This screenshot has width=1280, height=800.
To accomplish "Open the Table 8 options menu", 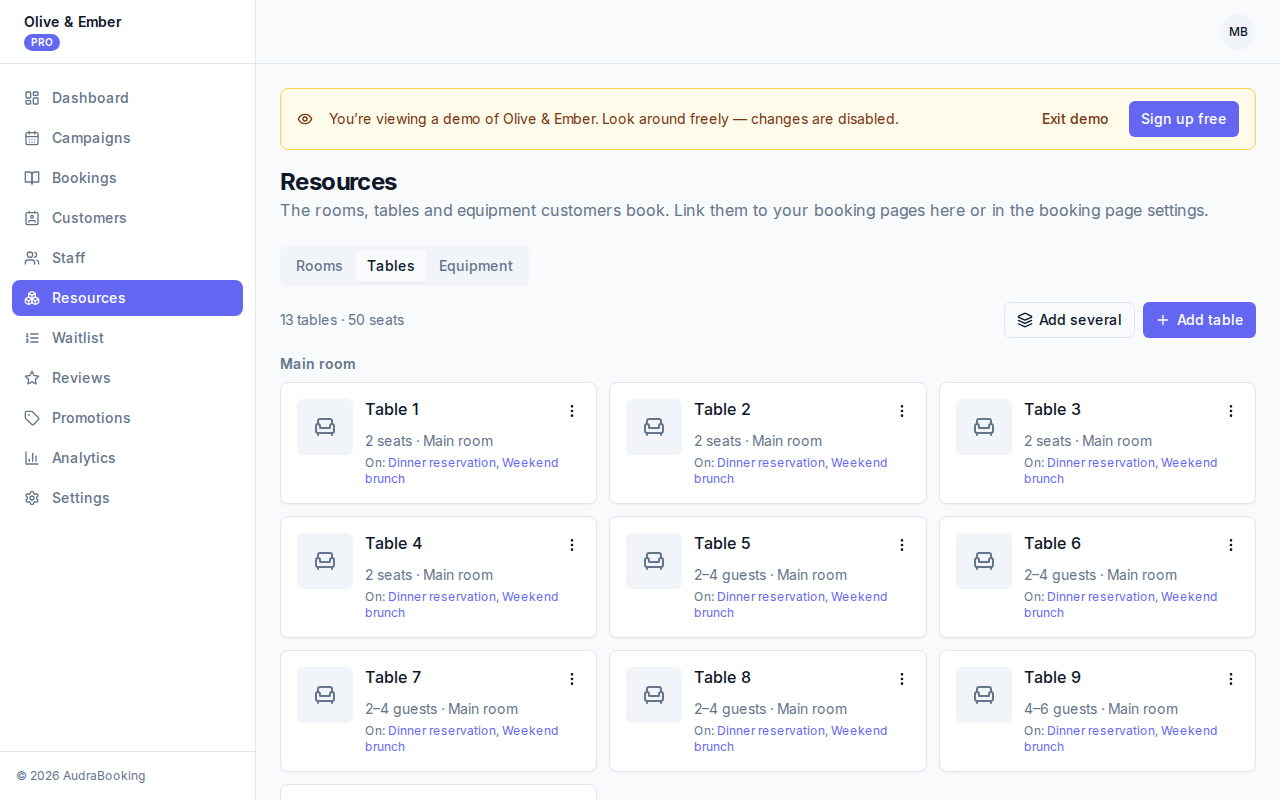I will click(902, 679).
